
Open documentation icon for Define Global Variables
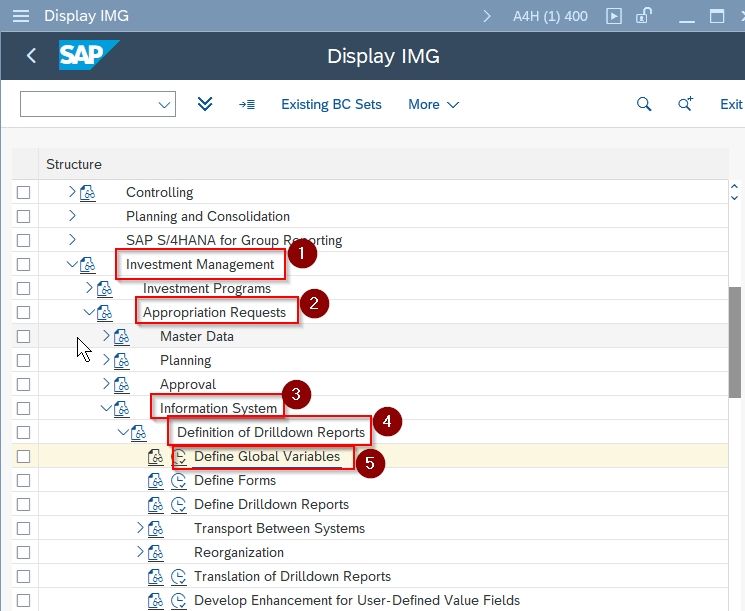[156, 457]
